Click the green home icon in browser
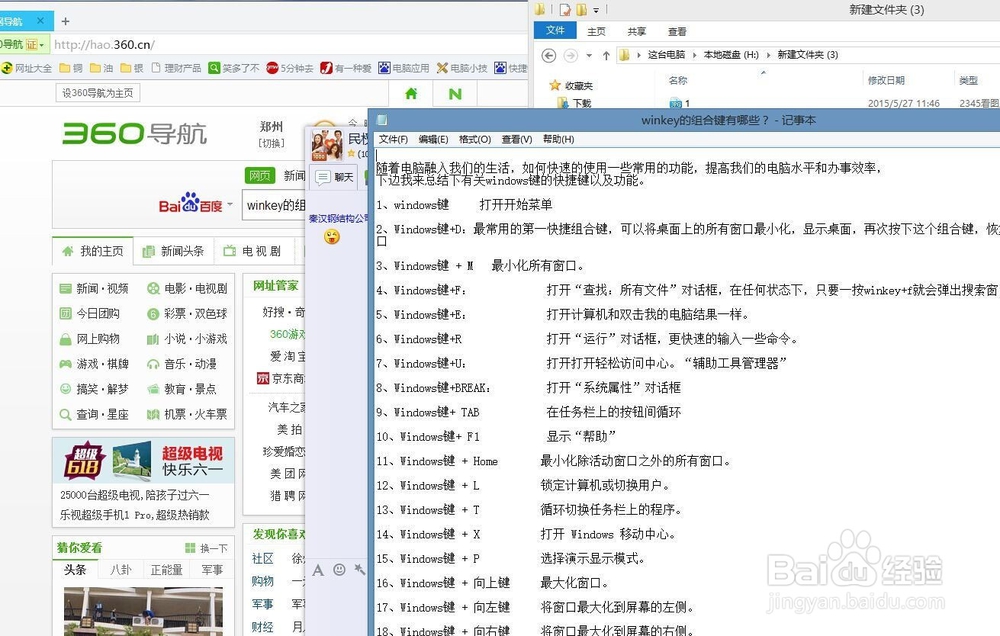1000x636 pixels. coord(411,94)
